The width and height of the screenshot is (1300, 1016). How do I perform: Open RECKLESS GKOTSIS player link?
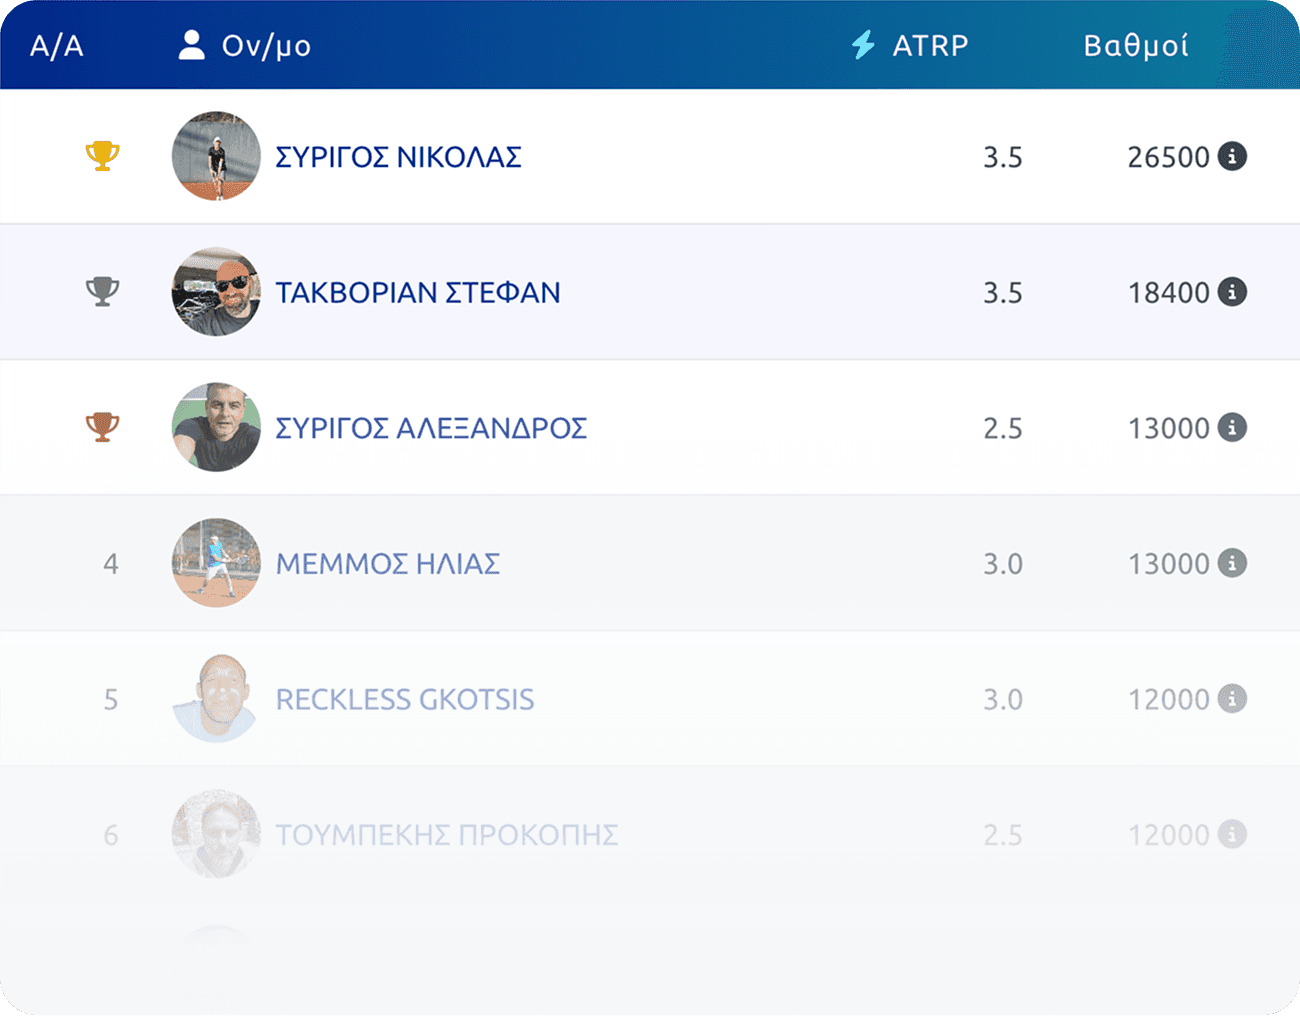405,699
